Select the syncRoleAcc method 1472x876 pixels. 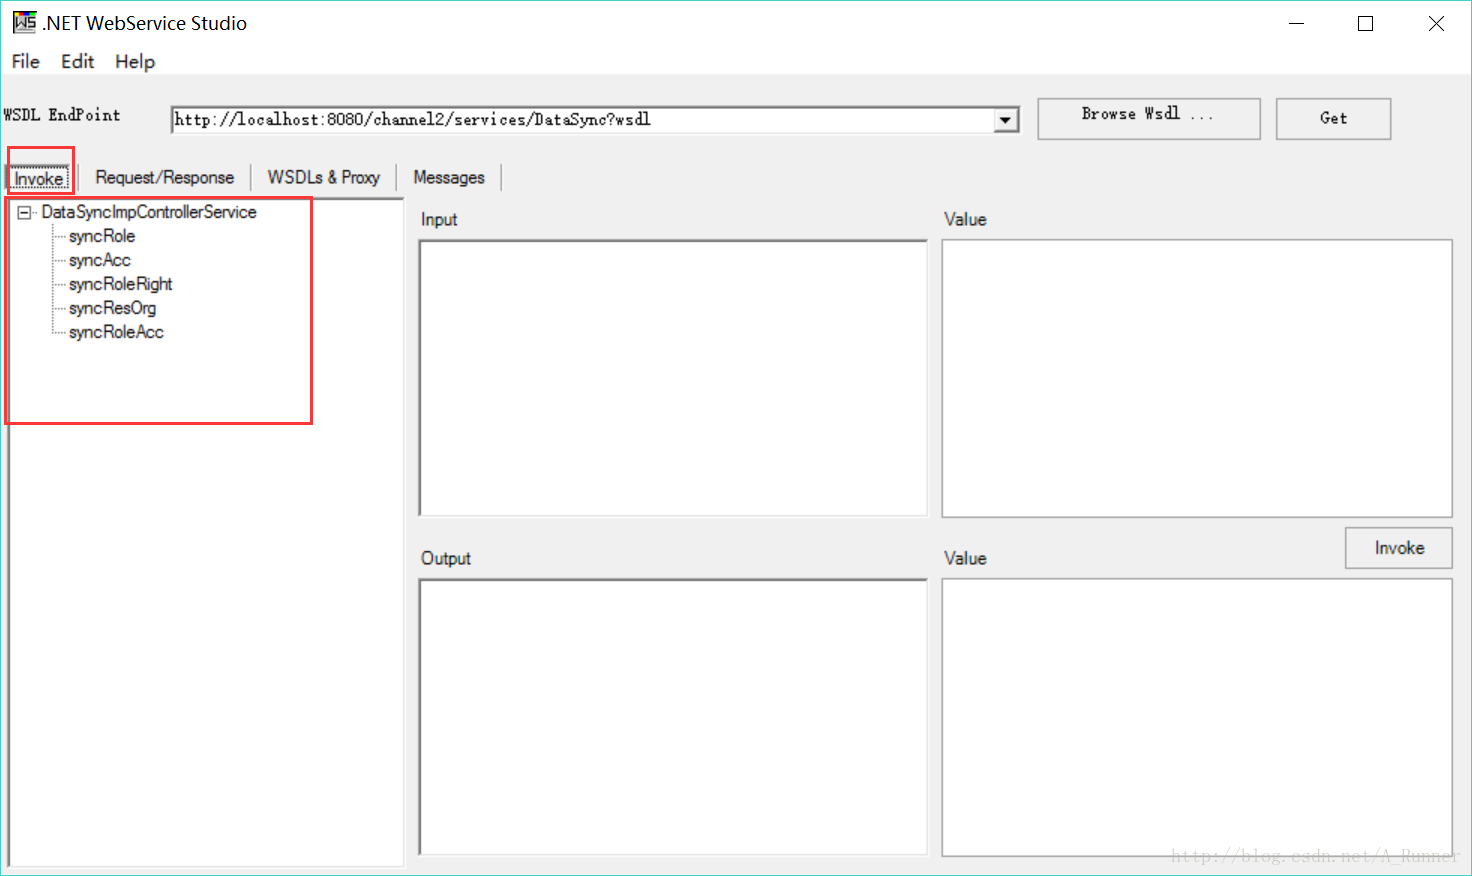(116, 332)
